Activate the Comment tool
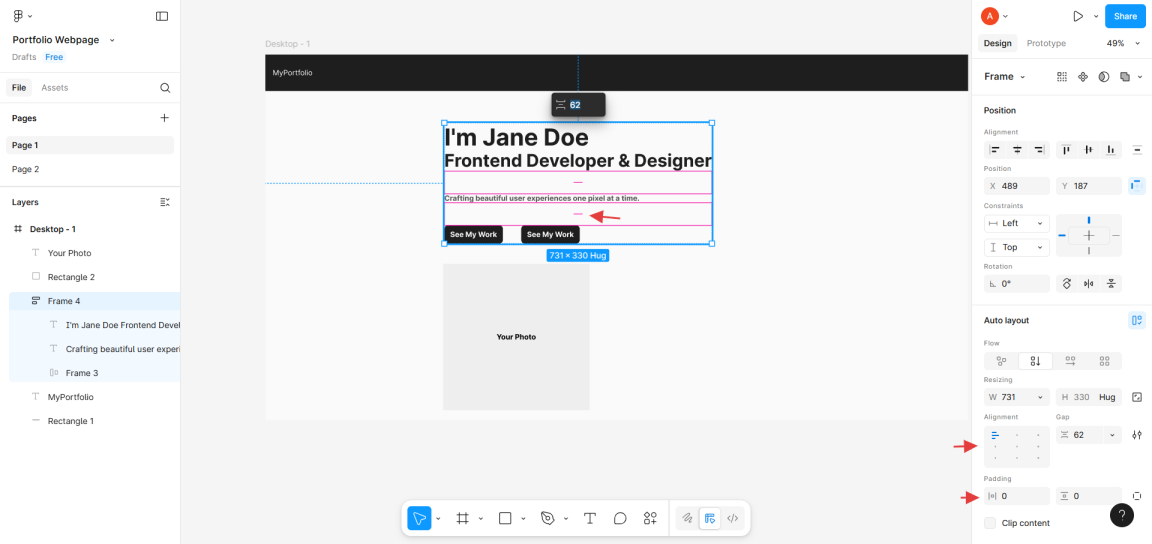Image resolution: width=1152 pixels, height=544 pixels. click(620, 518)
